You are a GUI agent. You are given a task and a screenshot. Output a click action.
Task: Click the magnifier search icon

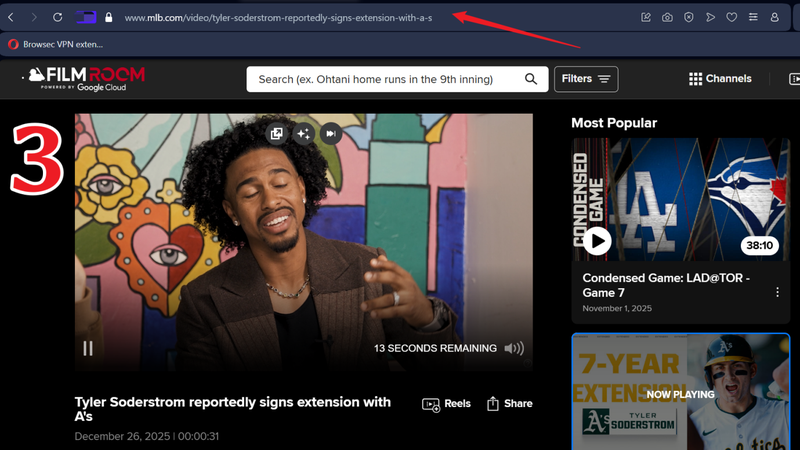pos(531,79)
